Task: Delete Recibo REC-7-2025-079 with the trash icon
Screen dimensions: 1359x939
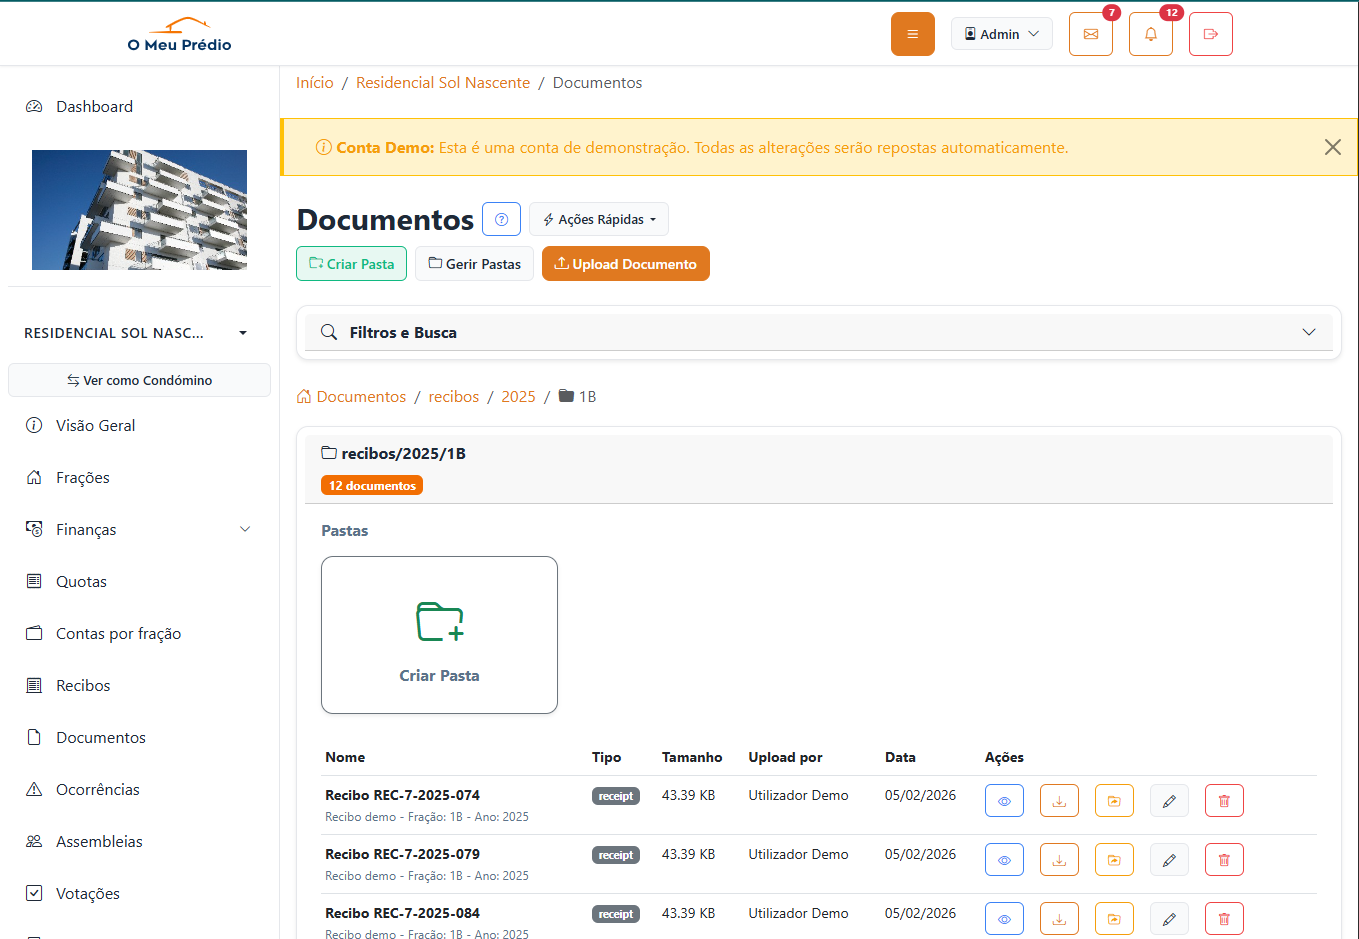Action: click(x=1224, y=859)
